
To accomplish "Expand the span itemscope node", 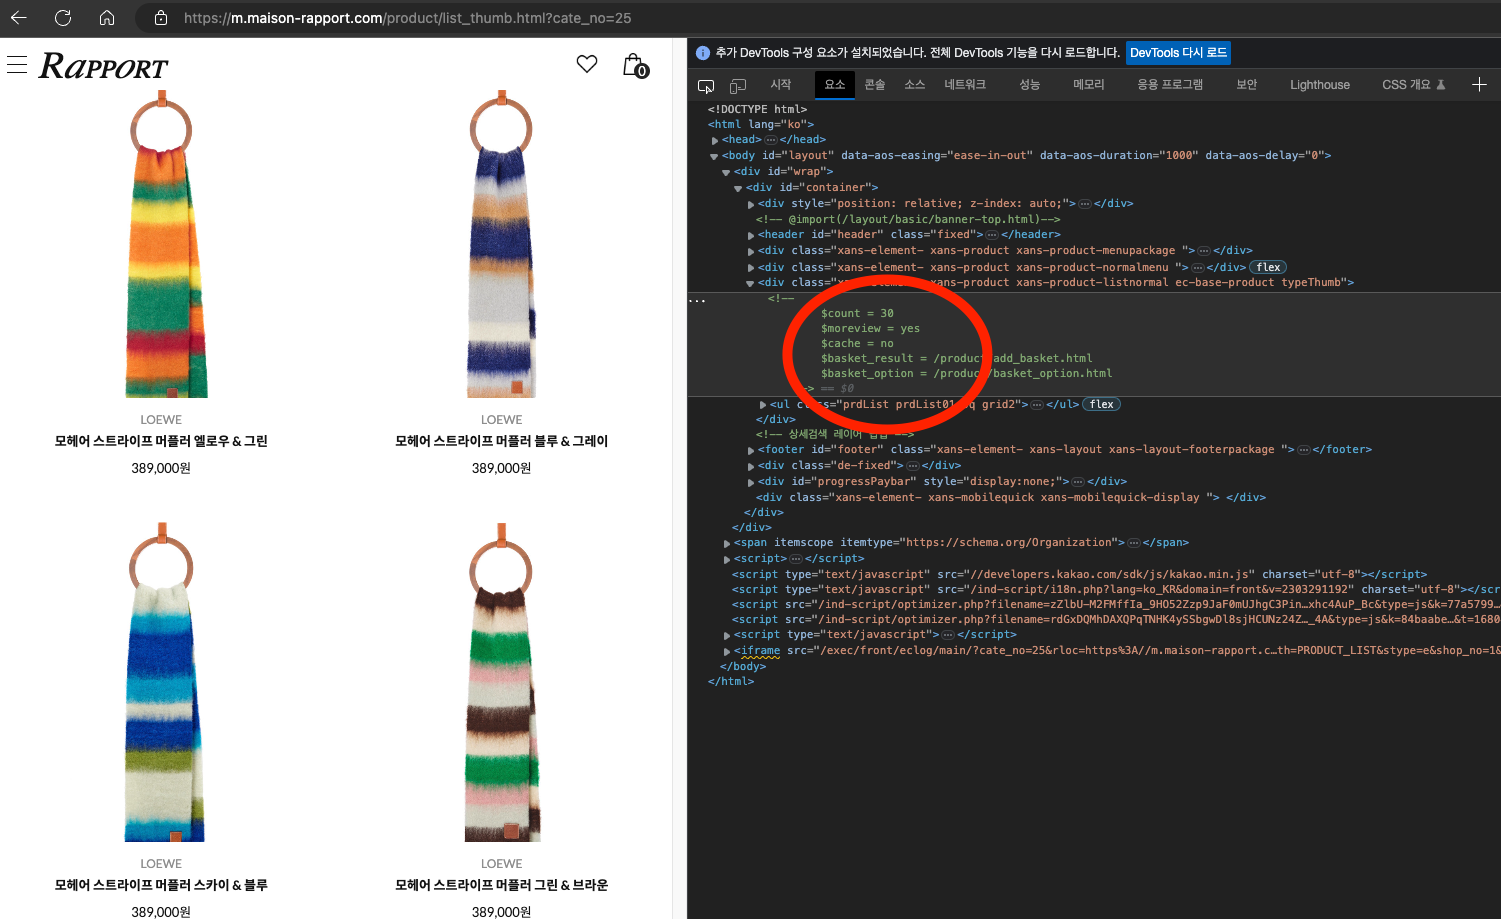I will [x=727, y=543].
